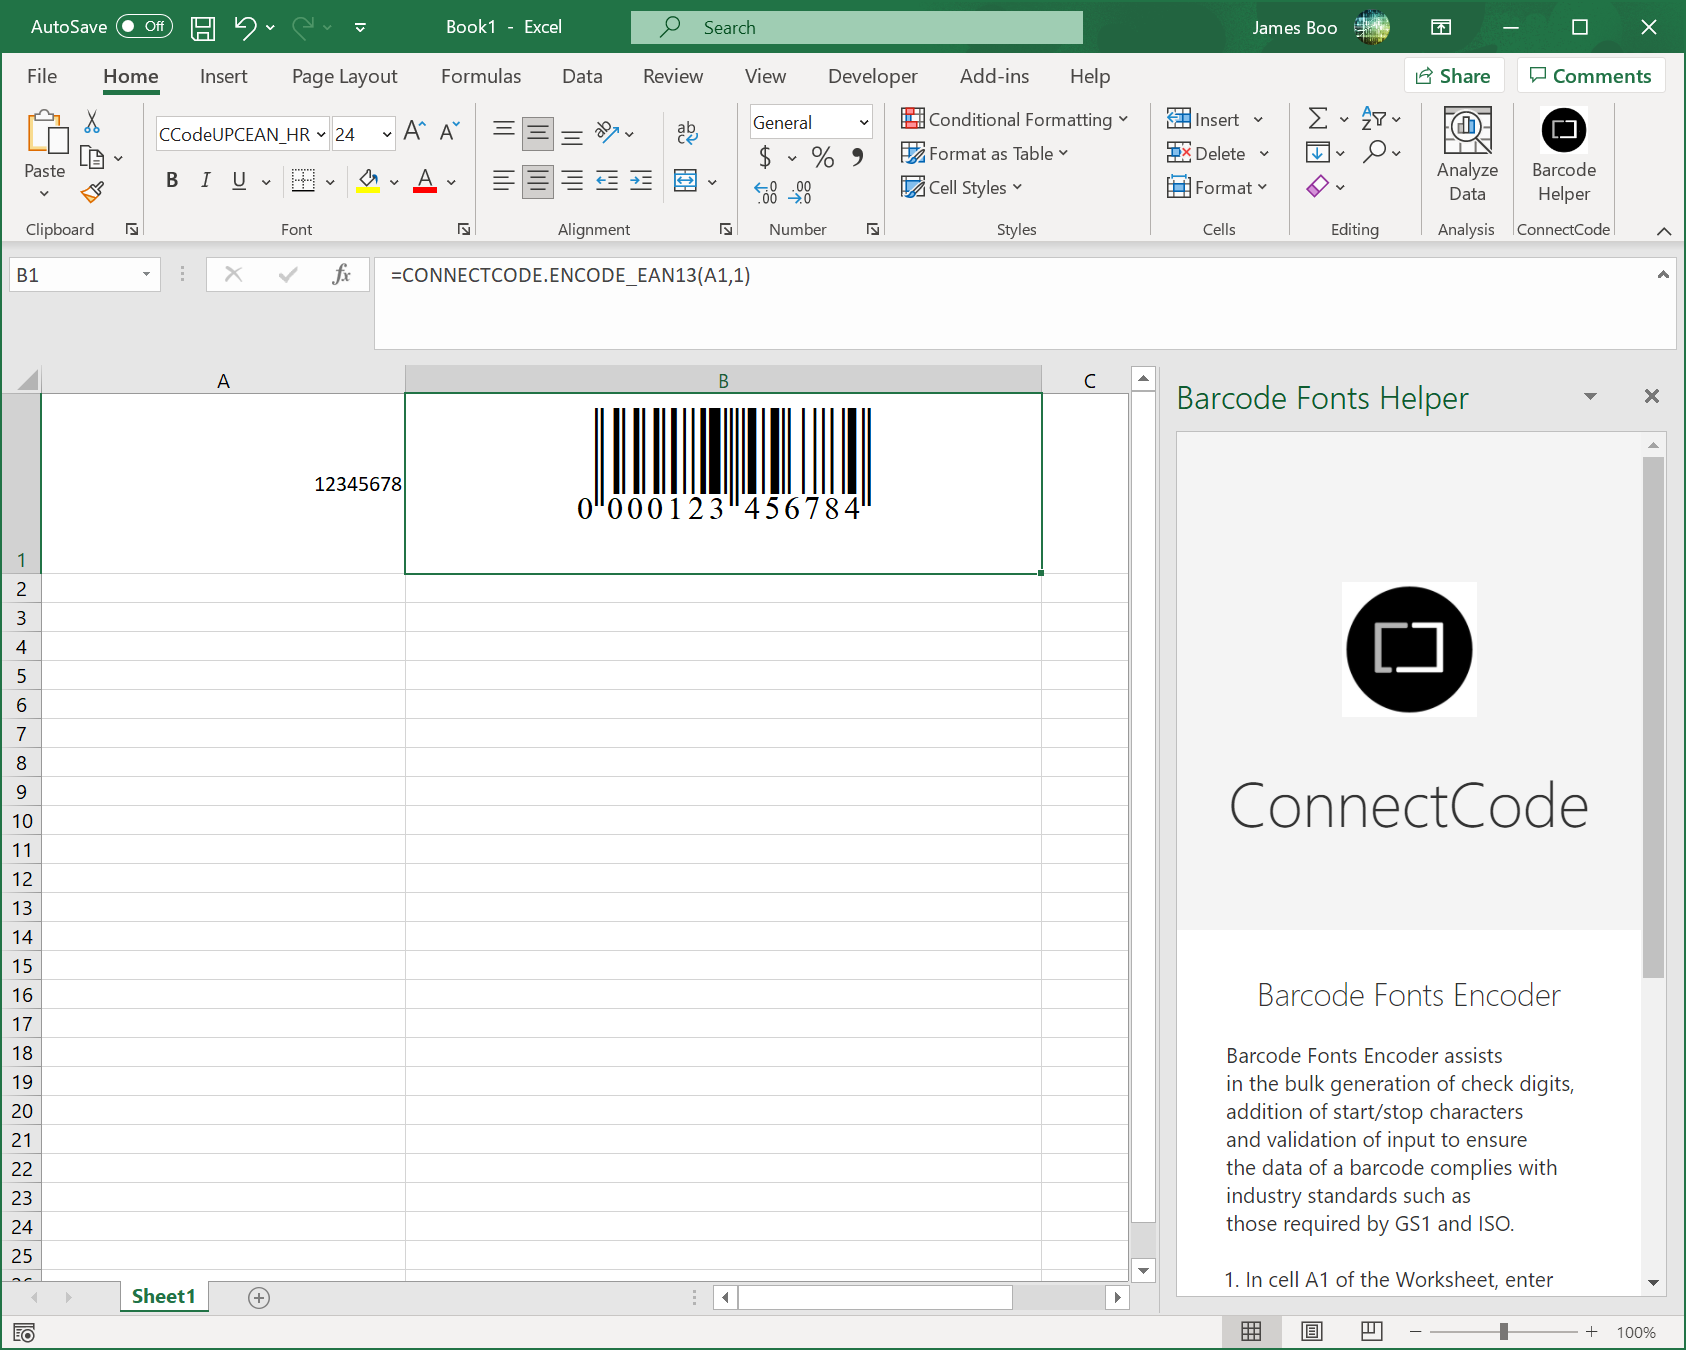Viewport: 1686px width, 1350px height.
Task: Select the Format Painter brush
Action: pos(92,191)
